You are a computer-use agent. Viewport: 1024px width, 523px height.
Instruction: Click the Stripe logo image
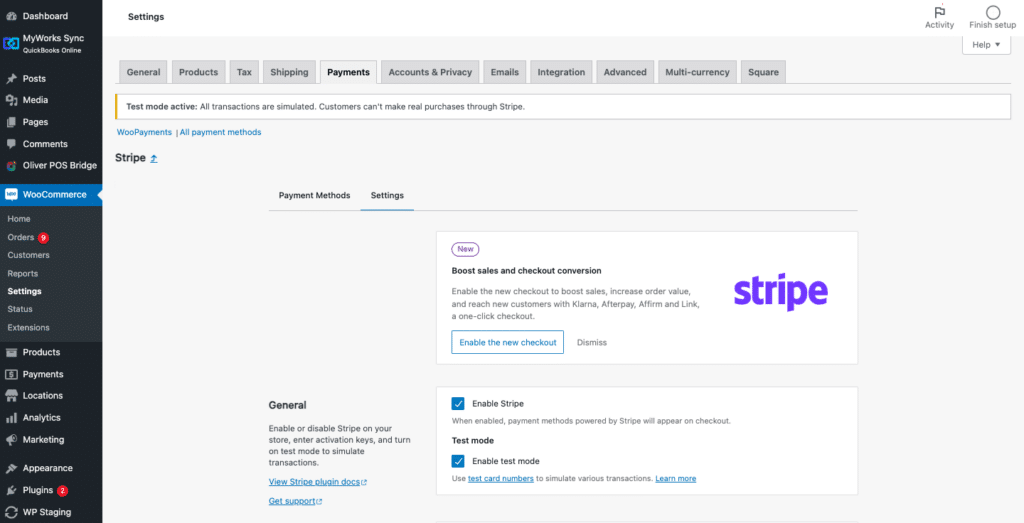point(780,292)
